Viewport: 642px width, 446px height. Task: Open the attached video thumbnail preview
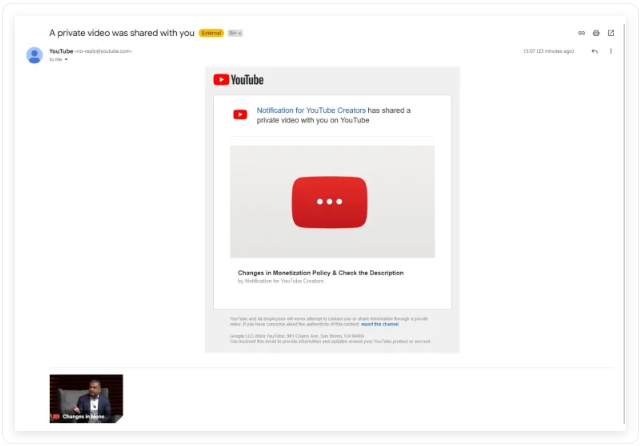(86, 399)
